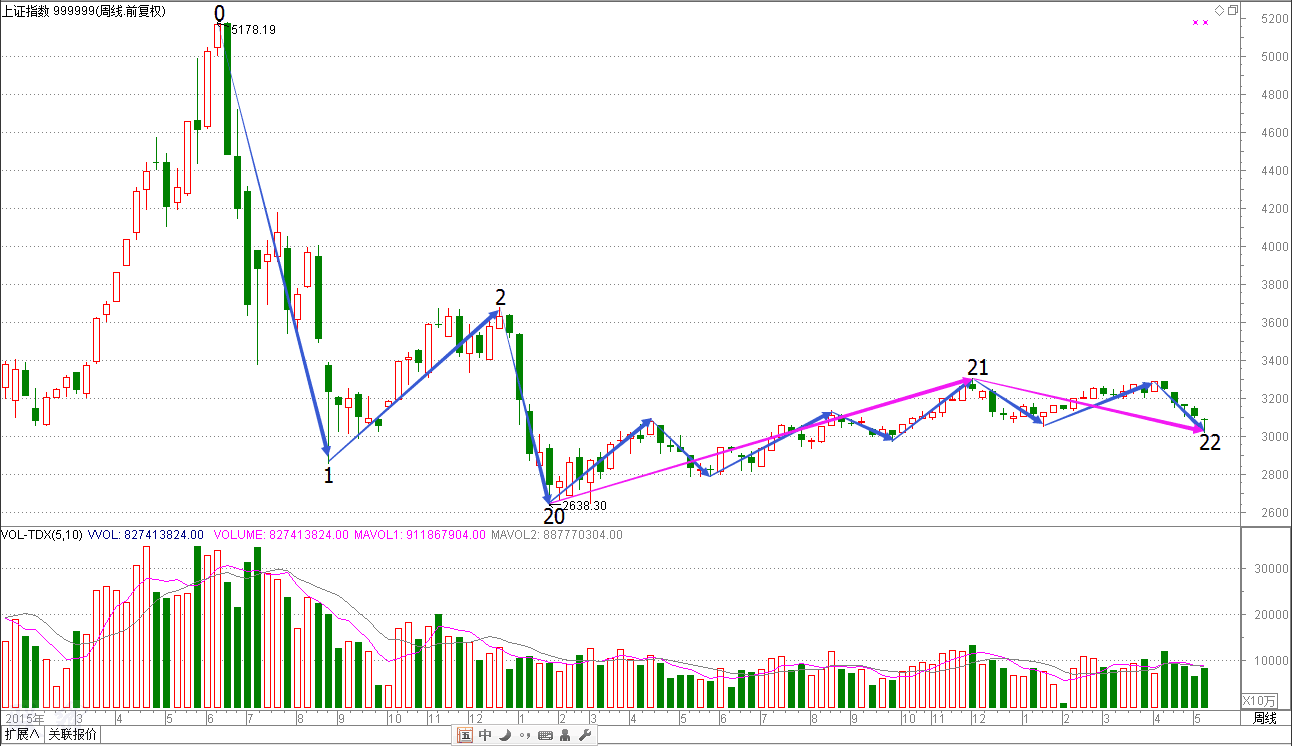Expand the 扩展 panel tab
The image size is (1292, 746).
(22, 735)
